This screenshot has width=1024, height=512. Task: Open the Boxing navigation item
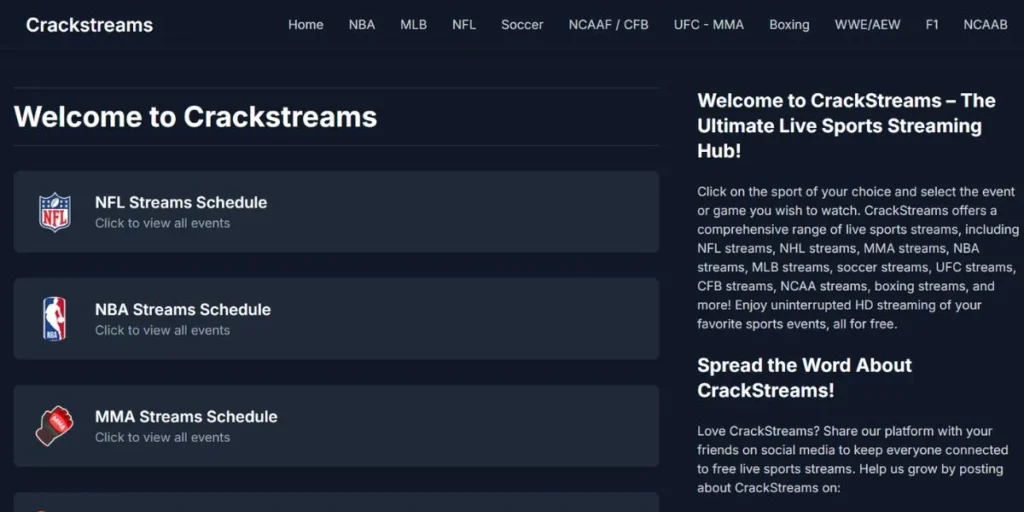(789, 25)
